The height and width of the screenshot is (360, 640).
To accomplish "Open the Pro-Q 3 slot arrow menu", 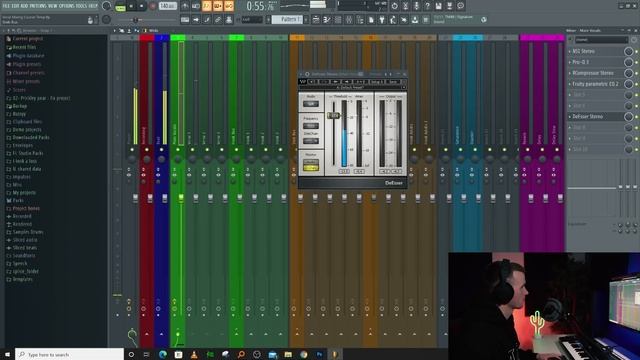I will [570, 62].
